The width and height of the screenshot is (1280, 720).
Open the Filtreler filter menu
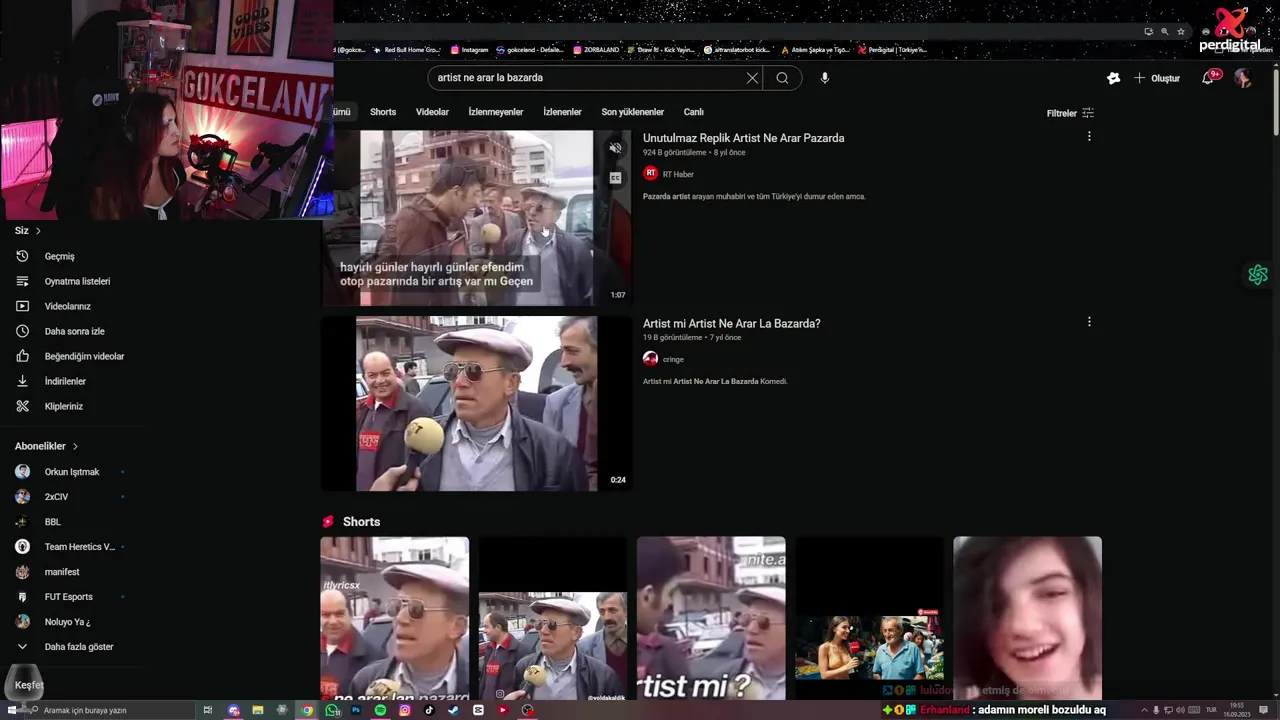click(x=1070, y=113)
